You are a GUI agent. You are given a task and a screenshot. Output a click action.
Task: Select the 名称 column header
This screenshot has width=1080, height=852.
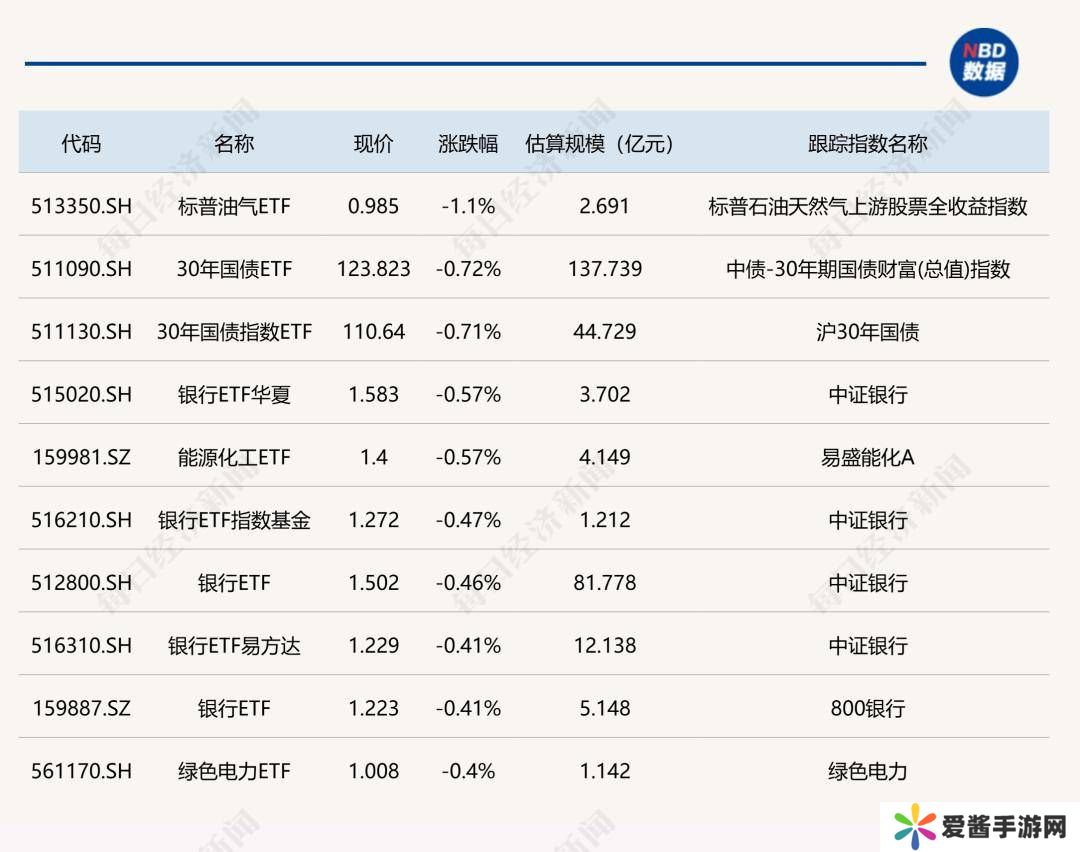coord(234,143)
